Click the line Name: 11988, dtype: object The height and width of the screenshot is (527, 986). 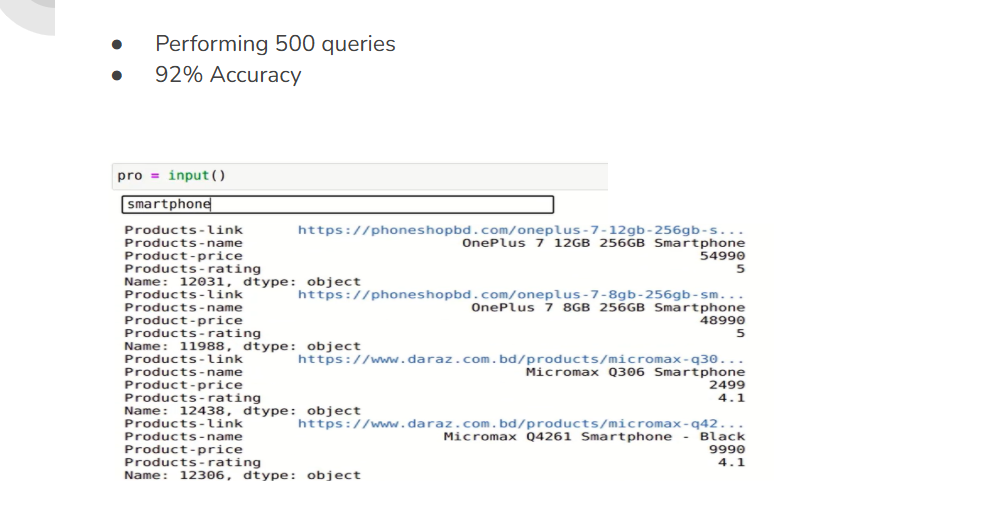tap(243, 347)
